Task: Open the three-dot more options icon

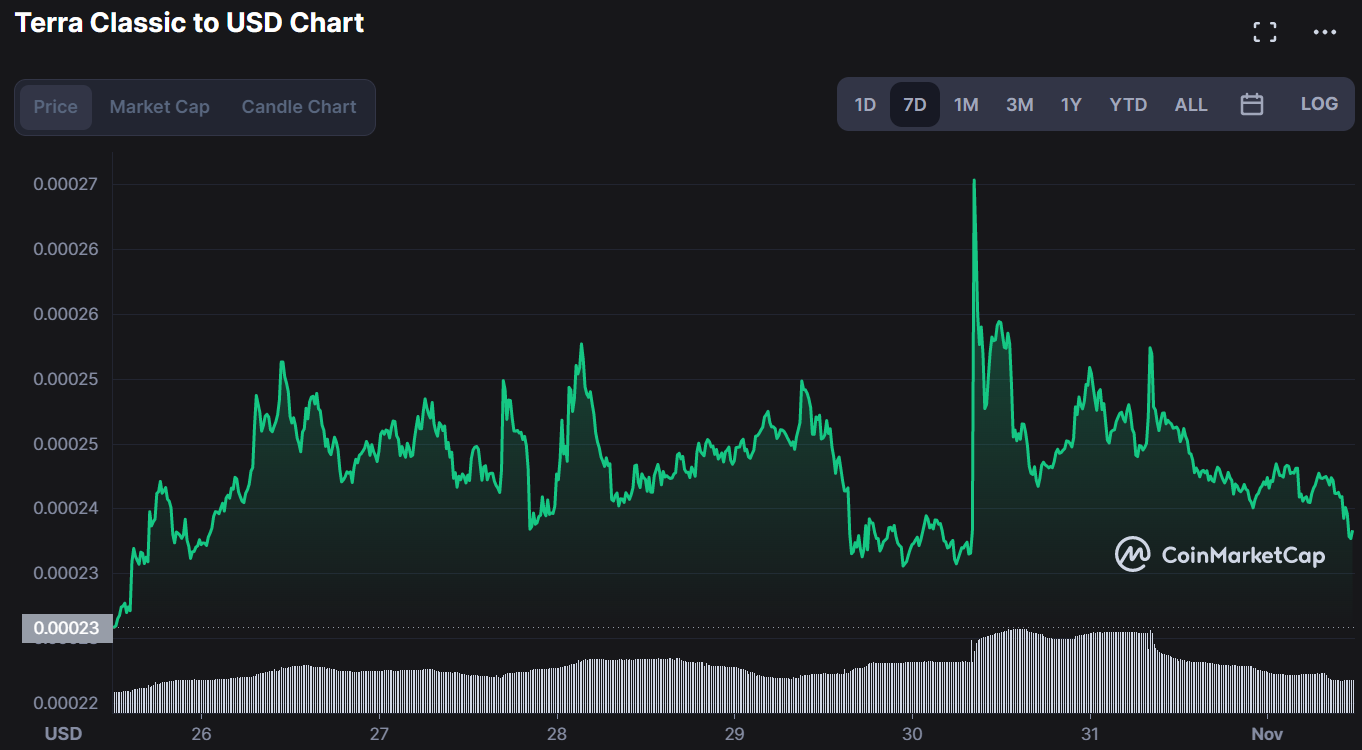Action: tap(1324, 31)
